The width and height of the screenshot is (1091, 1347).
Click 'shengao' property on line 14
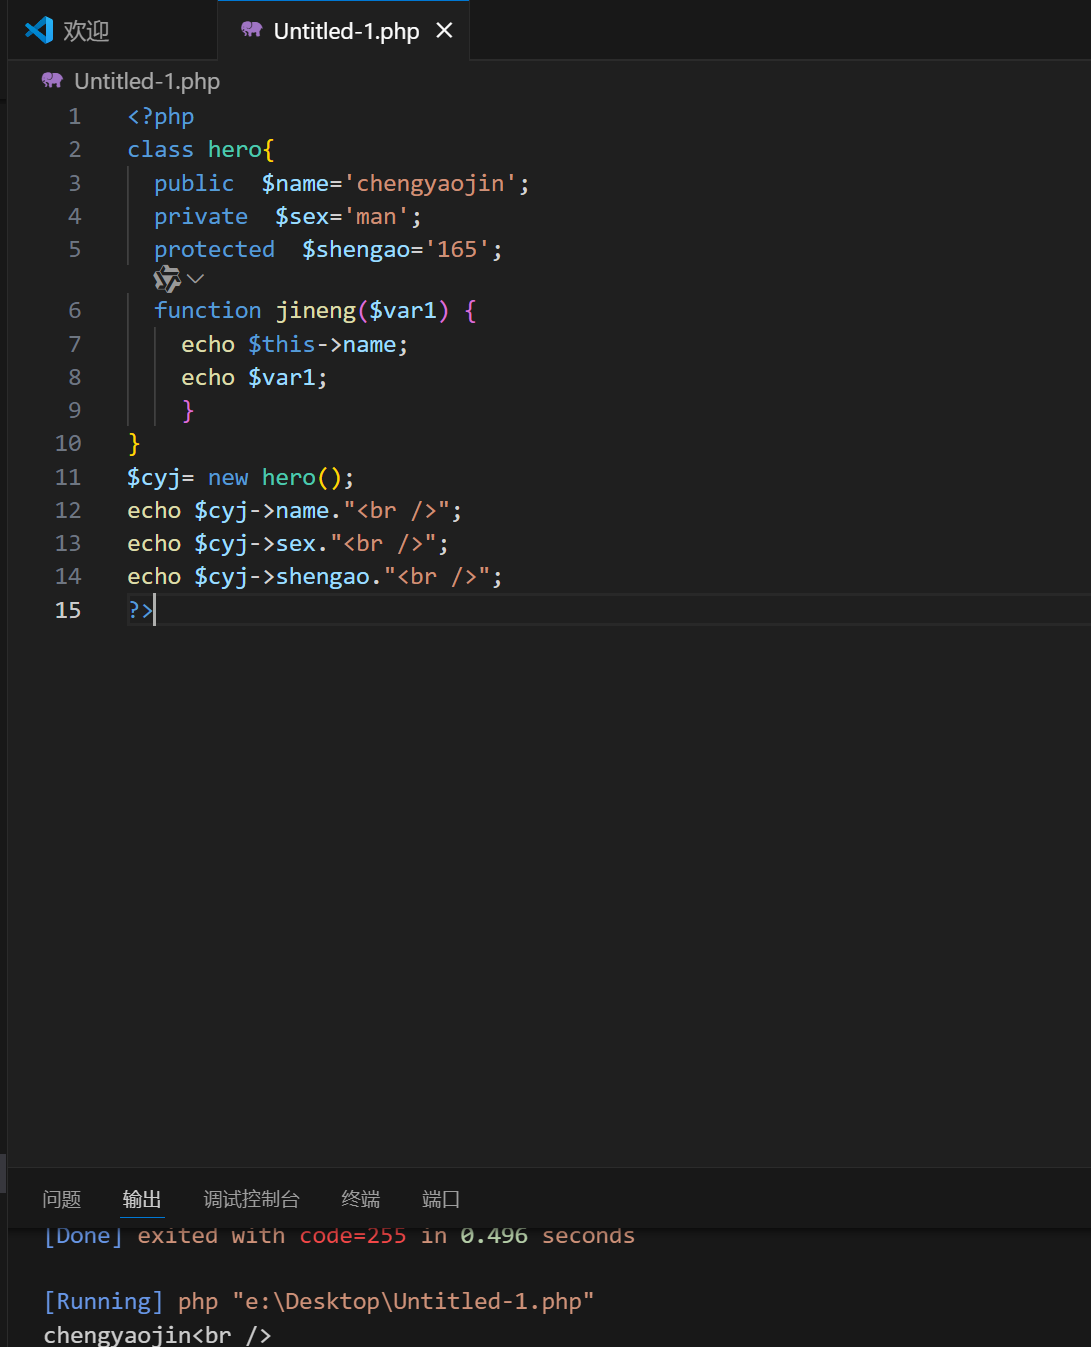(x=323, y=577)
